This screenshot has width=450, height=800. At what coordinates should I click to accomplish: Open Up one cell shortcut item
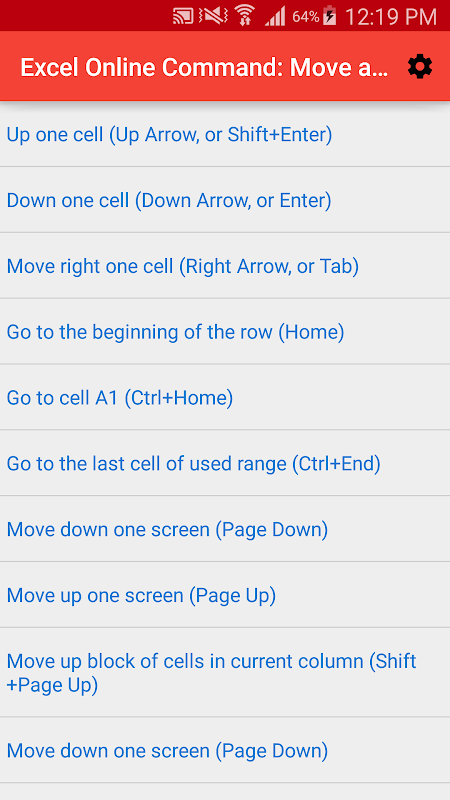pyautogui.click(x=225, y=134)
